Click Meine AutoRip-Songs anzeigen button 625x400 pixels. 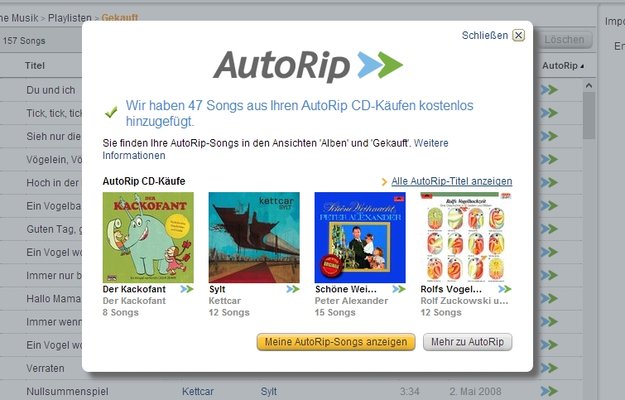[336, 342]
